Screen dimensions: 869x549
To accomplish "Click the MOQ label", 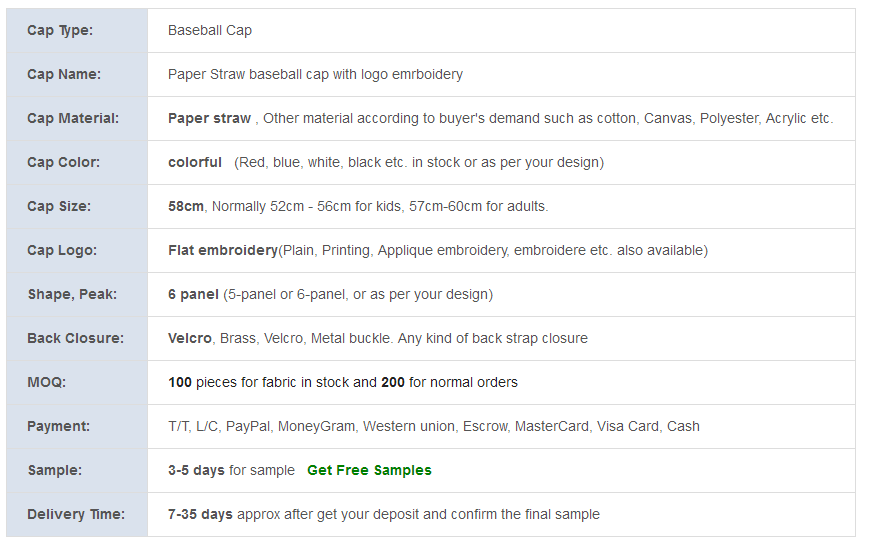I will [x=47, y=382].
